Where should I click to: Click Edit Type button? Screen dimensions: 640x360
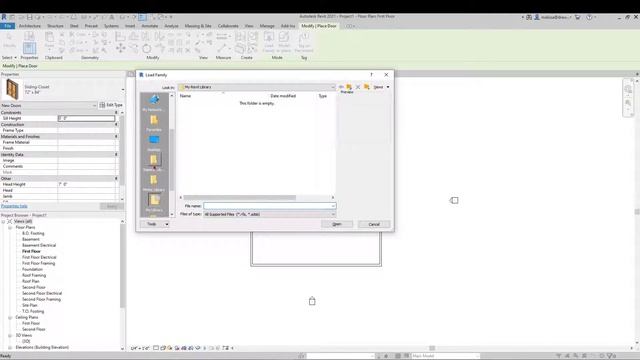pyautogui.click(x=111, y=105)
